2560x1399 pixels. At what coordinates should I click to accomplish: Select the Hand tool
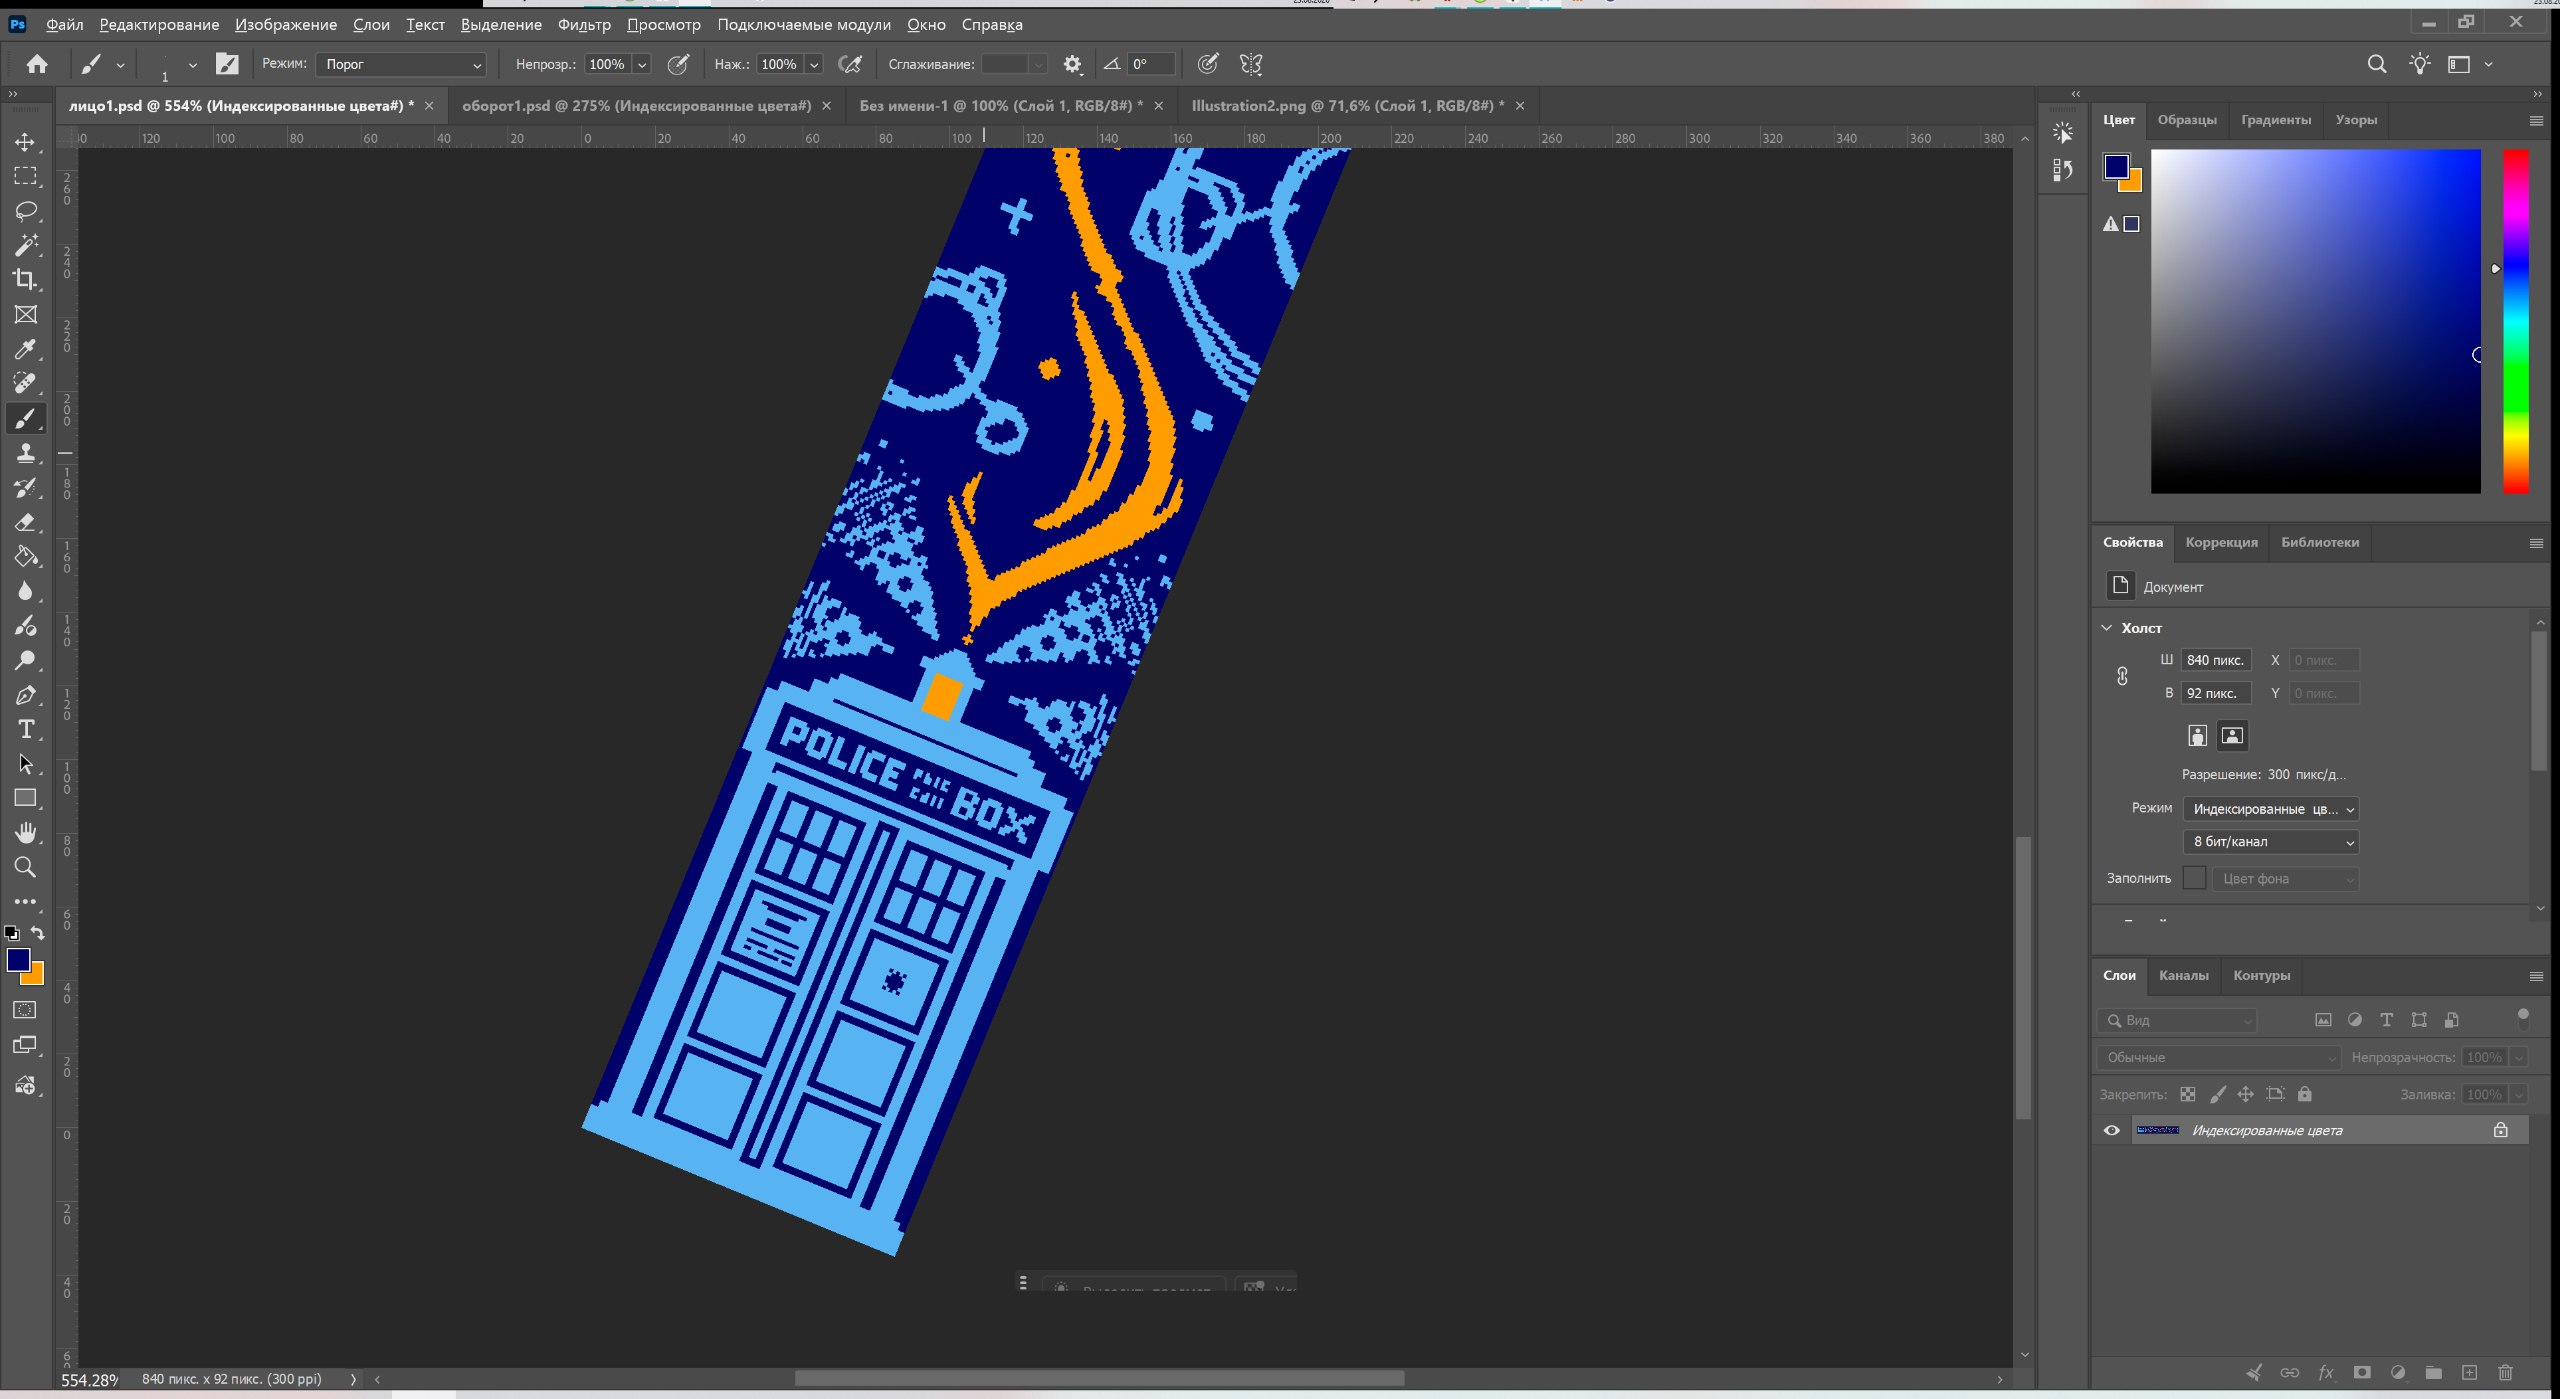click(x=25, y=833)
